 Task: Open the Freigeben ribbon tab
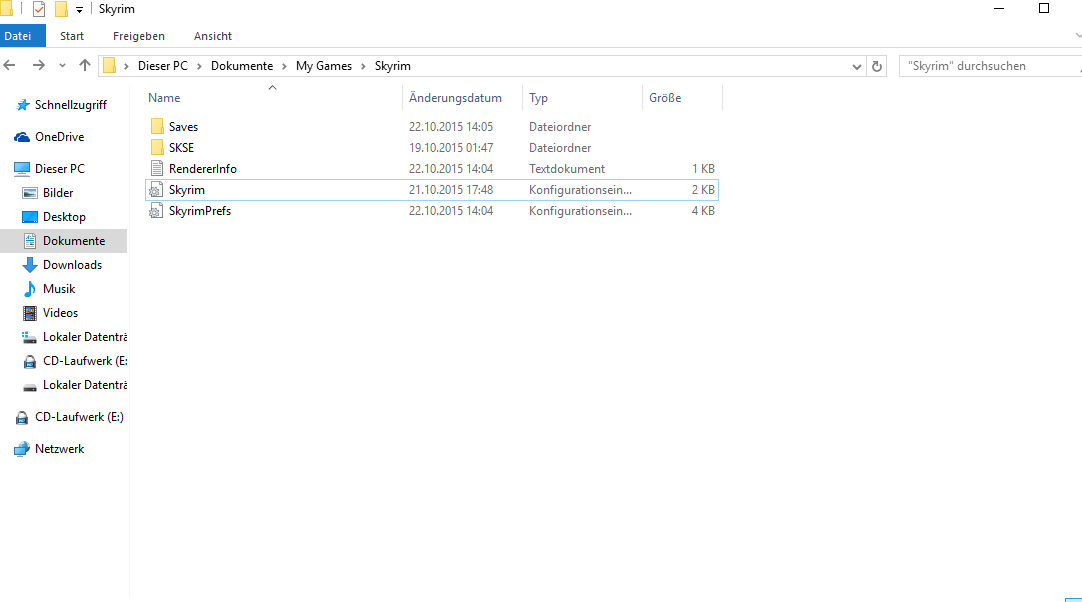tap(139, 36)
